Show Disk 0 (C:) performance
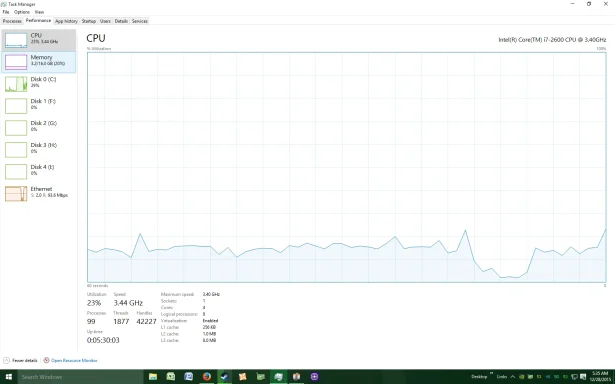 [x=38, y=84]
